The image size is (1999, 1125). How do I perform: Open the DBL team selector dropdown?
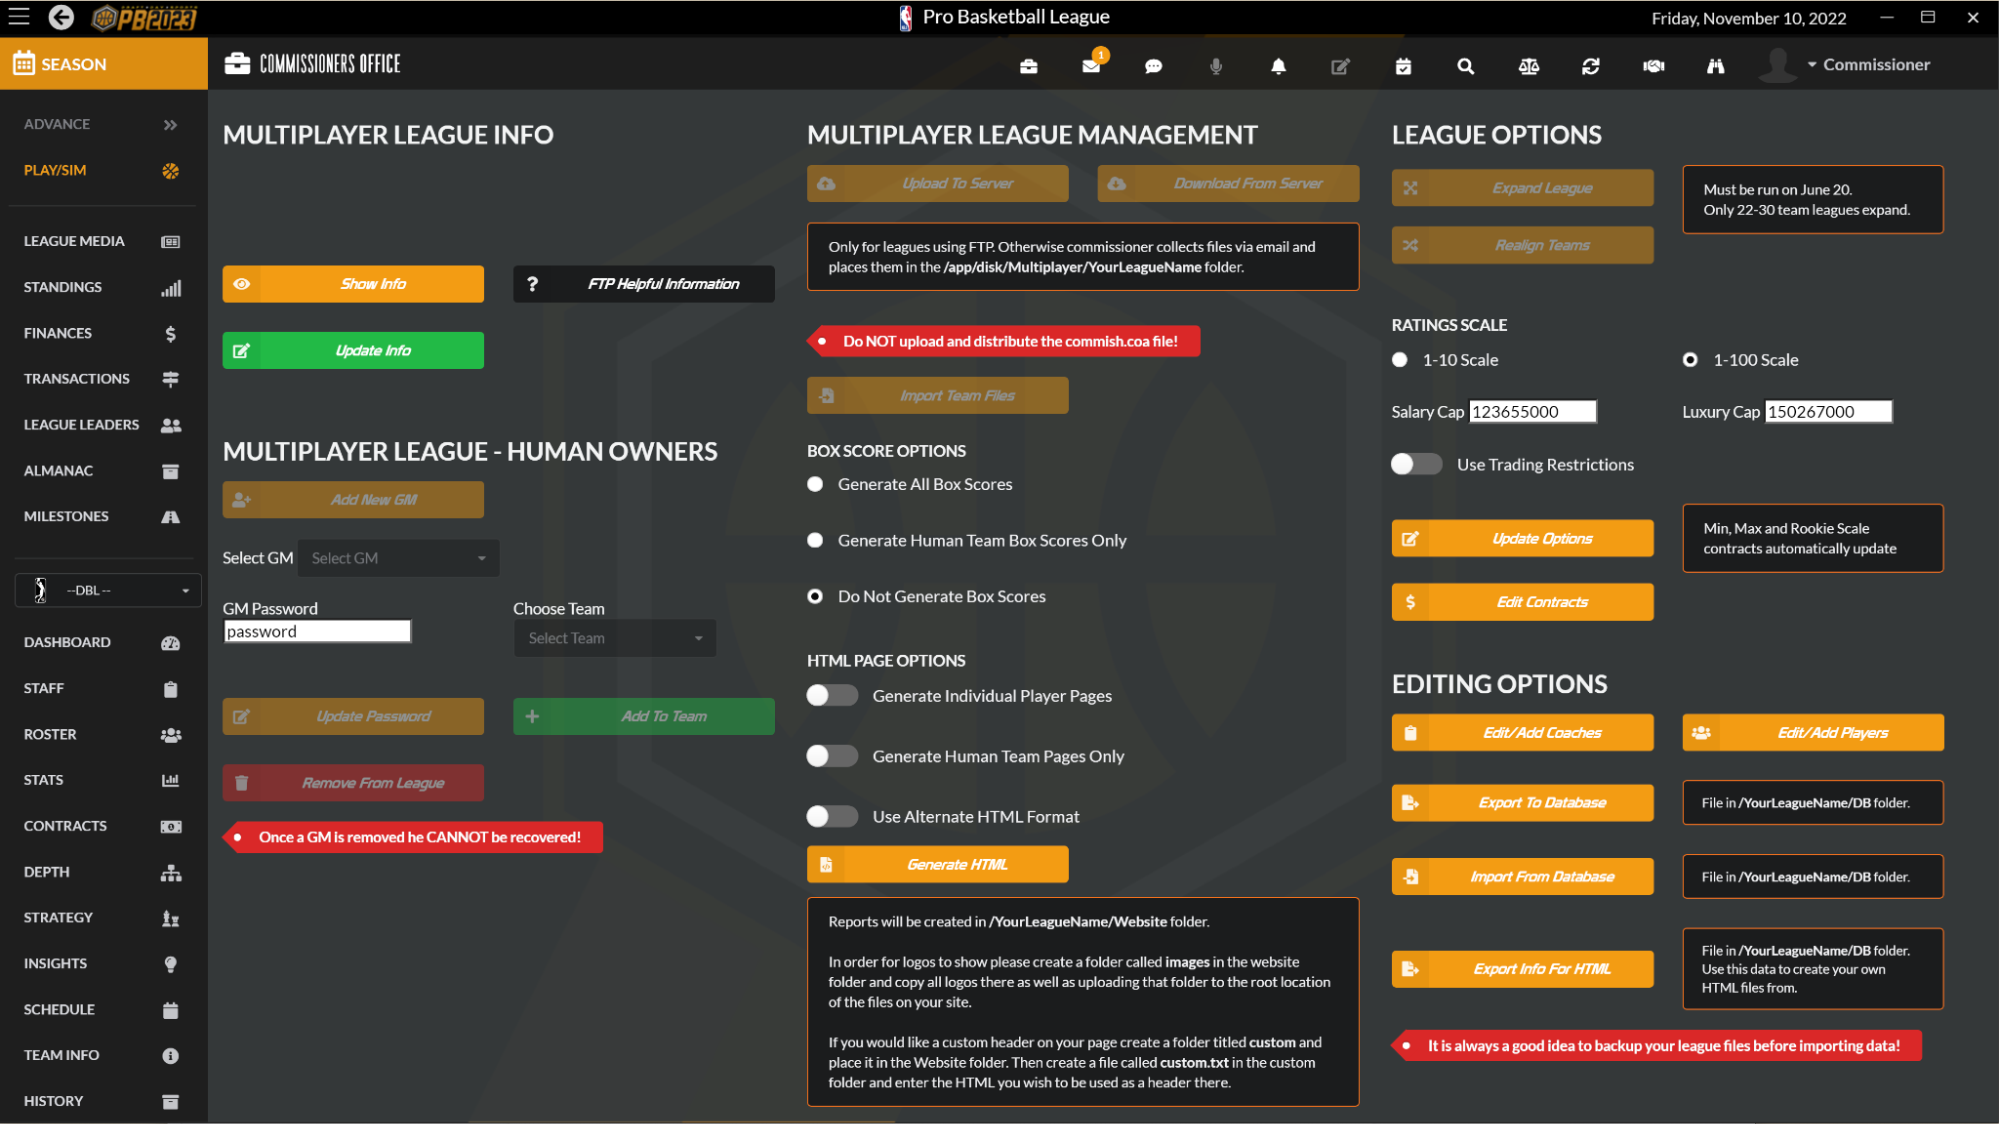point(108,590)
